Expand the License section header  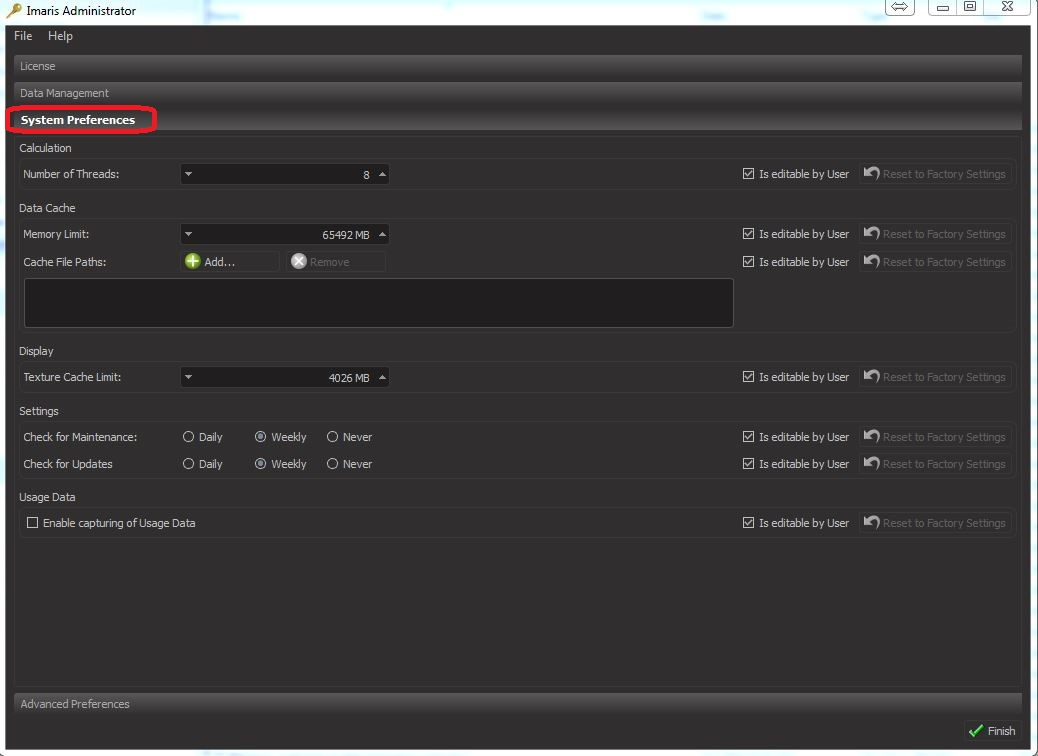tap(38, 66)
